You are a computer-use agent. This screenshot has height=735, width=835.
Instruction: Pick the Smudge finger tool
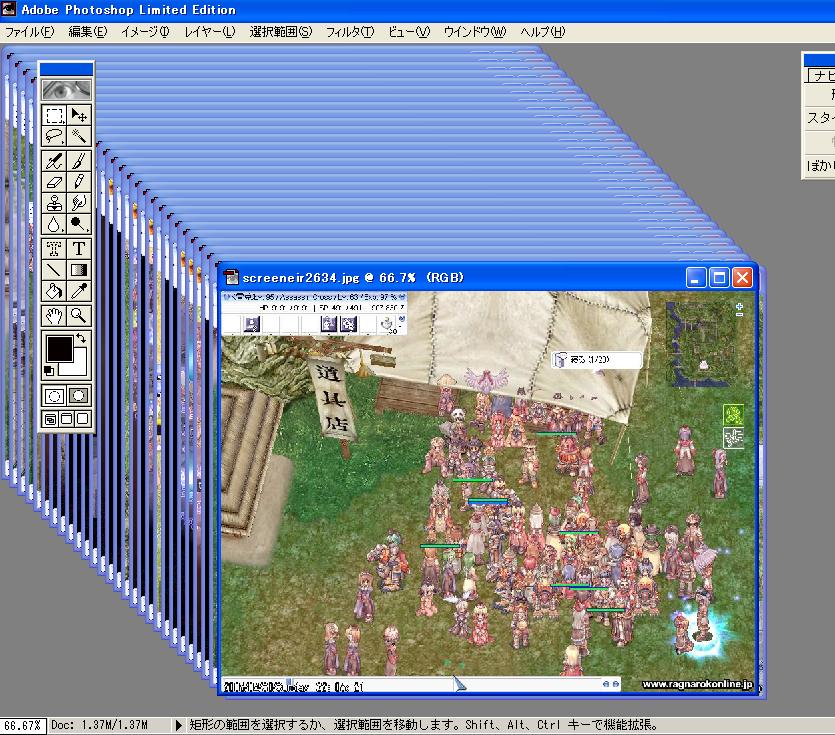(x=79, y=202)
